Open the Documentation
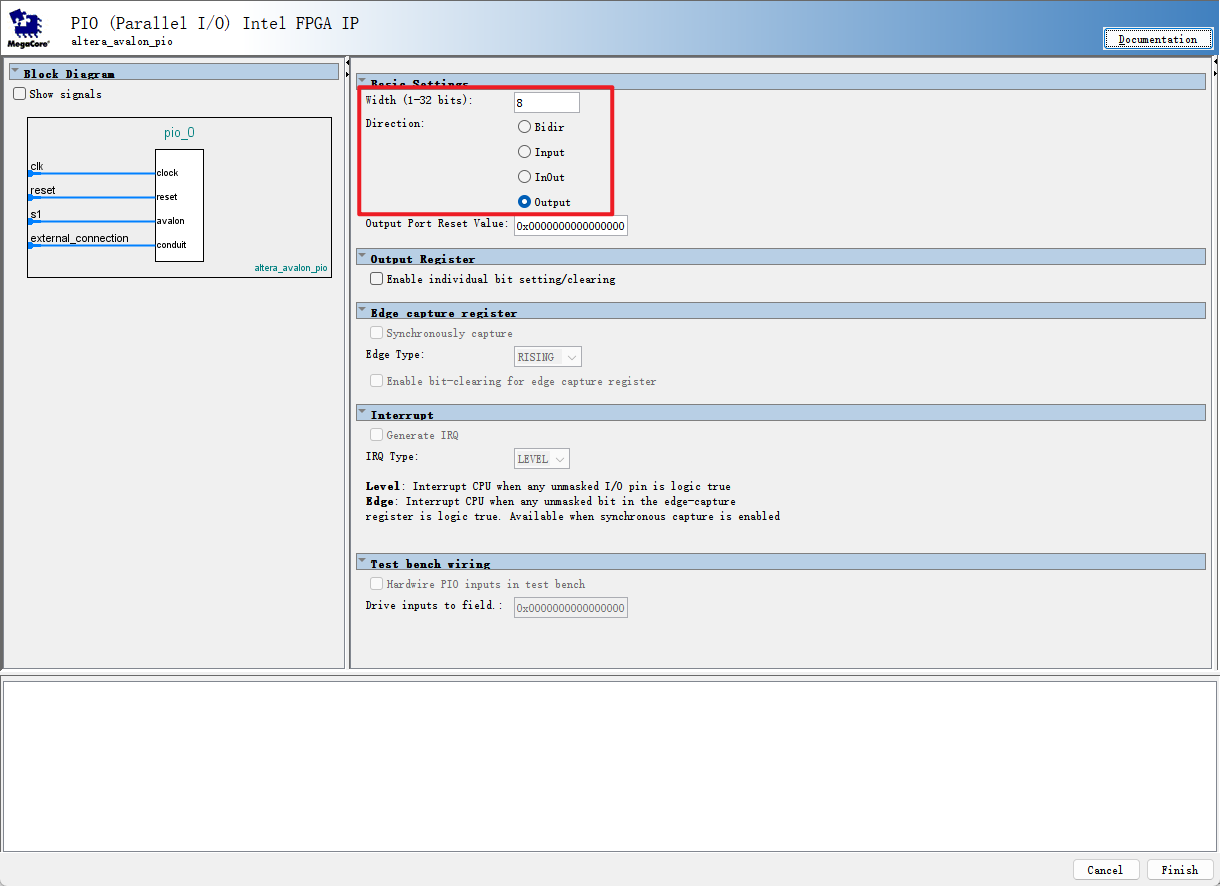Viewport: 1220px width, 886px height. 1157,39
